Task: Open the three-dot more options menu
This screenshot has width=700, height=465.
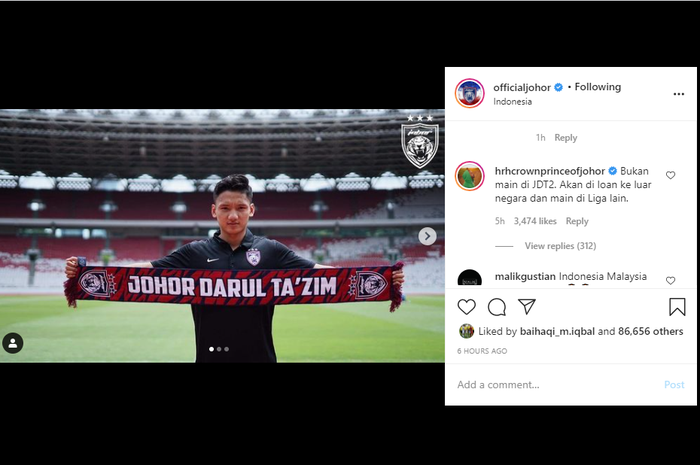Action: tap(679, 94)
